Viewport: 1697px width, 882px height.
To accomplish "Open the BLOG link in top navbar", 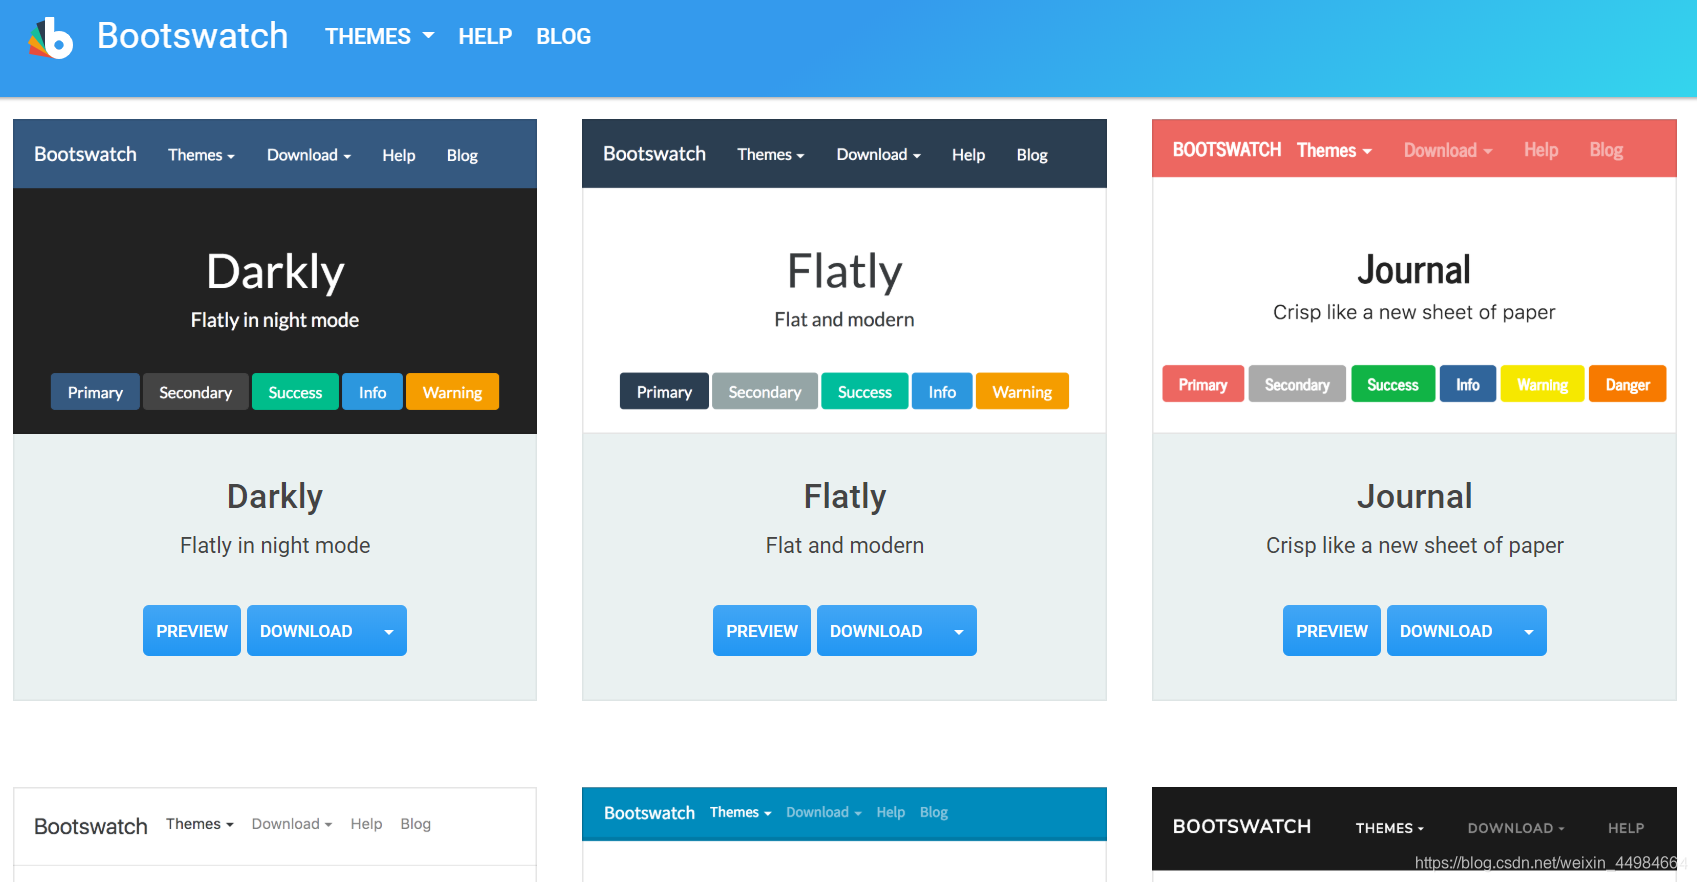I will [564, 37].
